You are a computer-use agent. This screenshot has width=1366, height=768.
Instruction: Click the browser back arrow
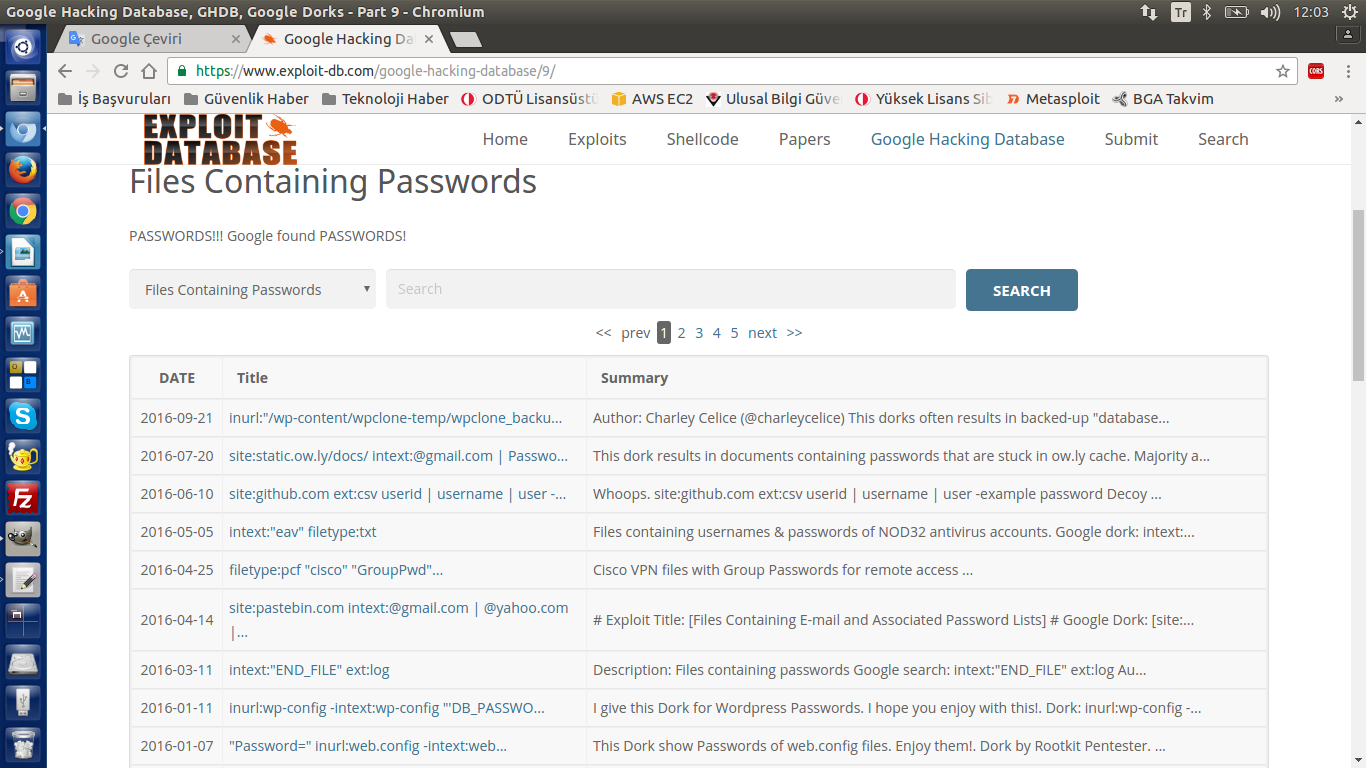coord(65,71)
